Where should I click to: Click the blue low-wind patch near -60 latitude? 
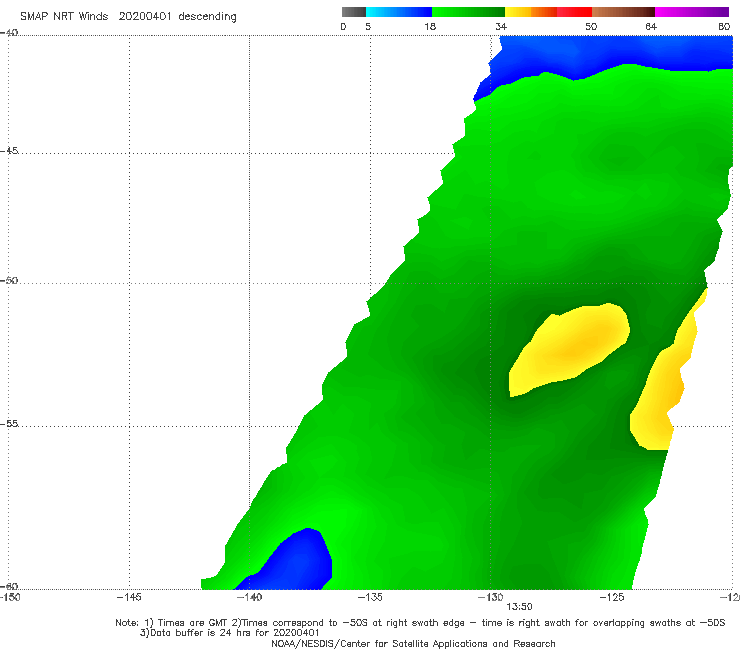(293, 562)
